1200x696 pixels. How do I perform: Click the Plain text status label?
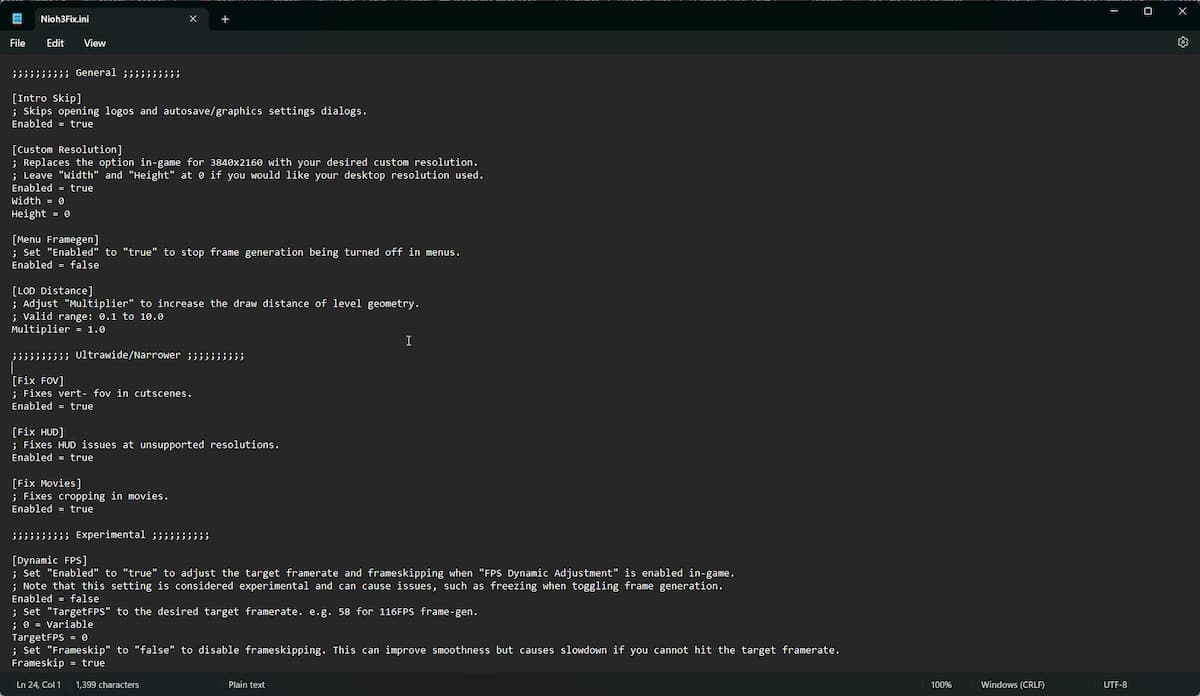pos(247,685)
